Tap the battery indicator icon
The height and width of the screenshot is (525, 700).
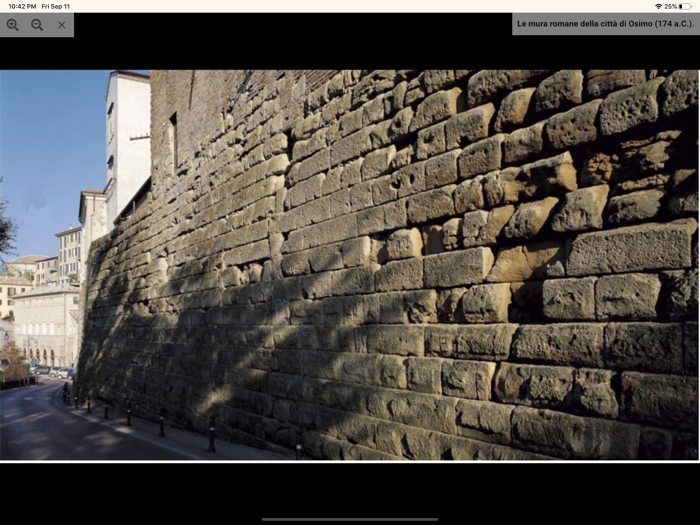pos(684,6)
